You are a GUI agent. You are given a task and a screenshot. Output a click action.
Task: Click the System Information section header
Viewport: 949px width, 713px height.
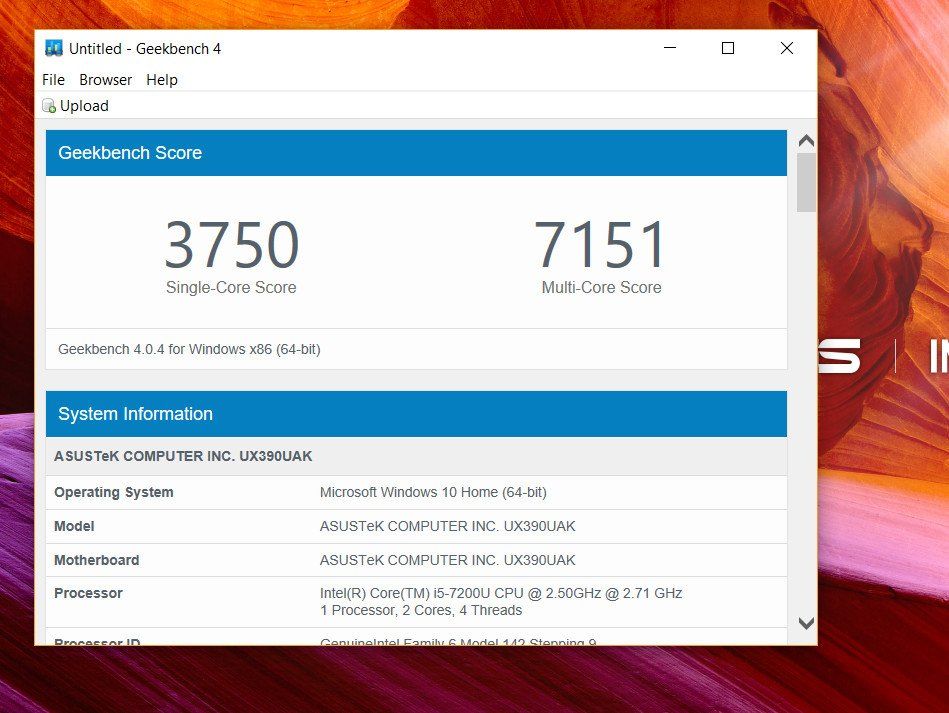416,414
